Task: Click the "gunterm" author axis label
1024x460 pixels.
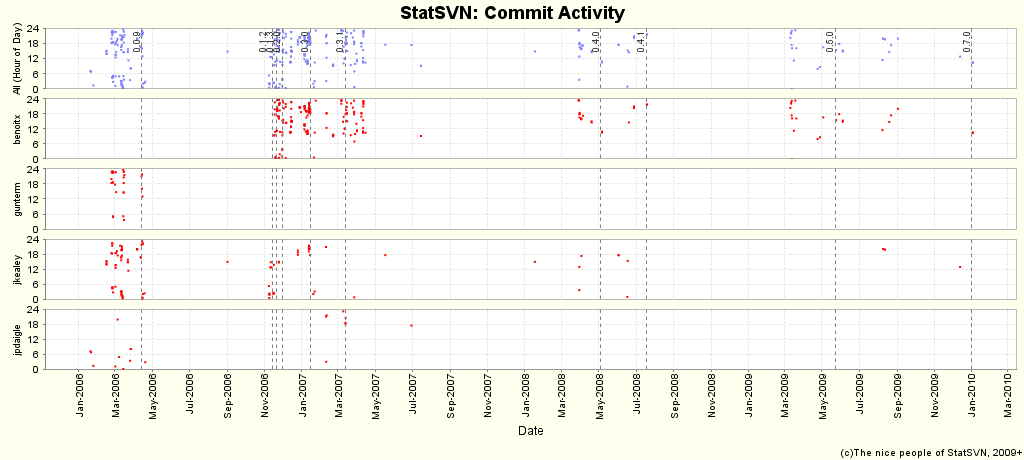Action: (x=16, y=199)
